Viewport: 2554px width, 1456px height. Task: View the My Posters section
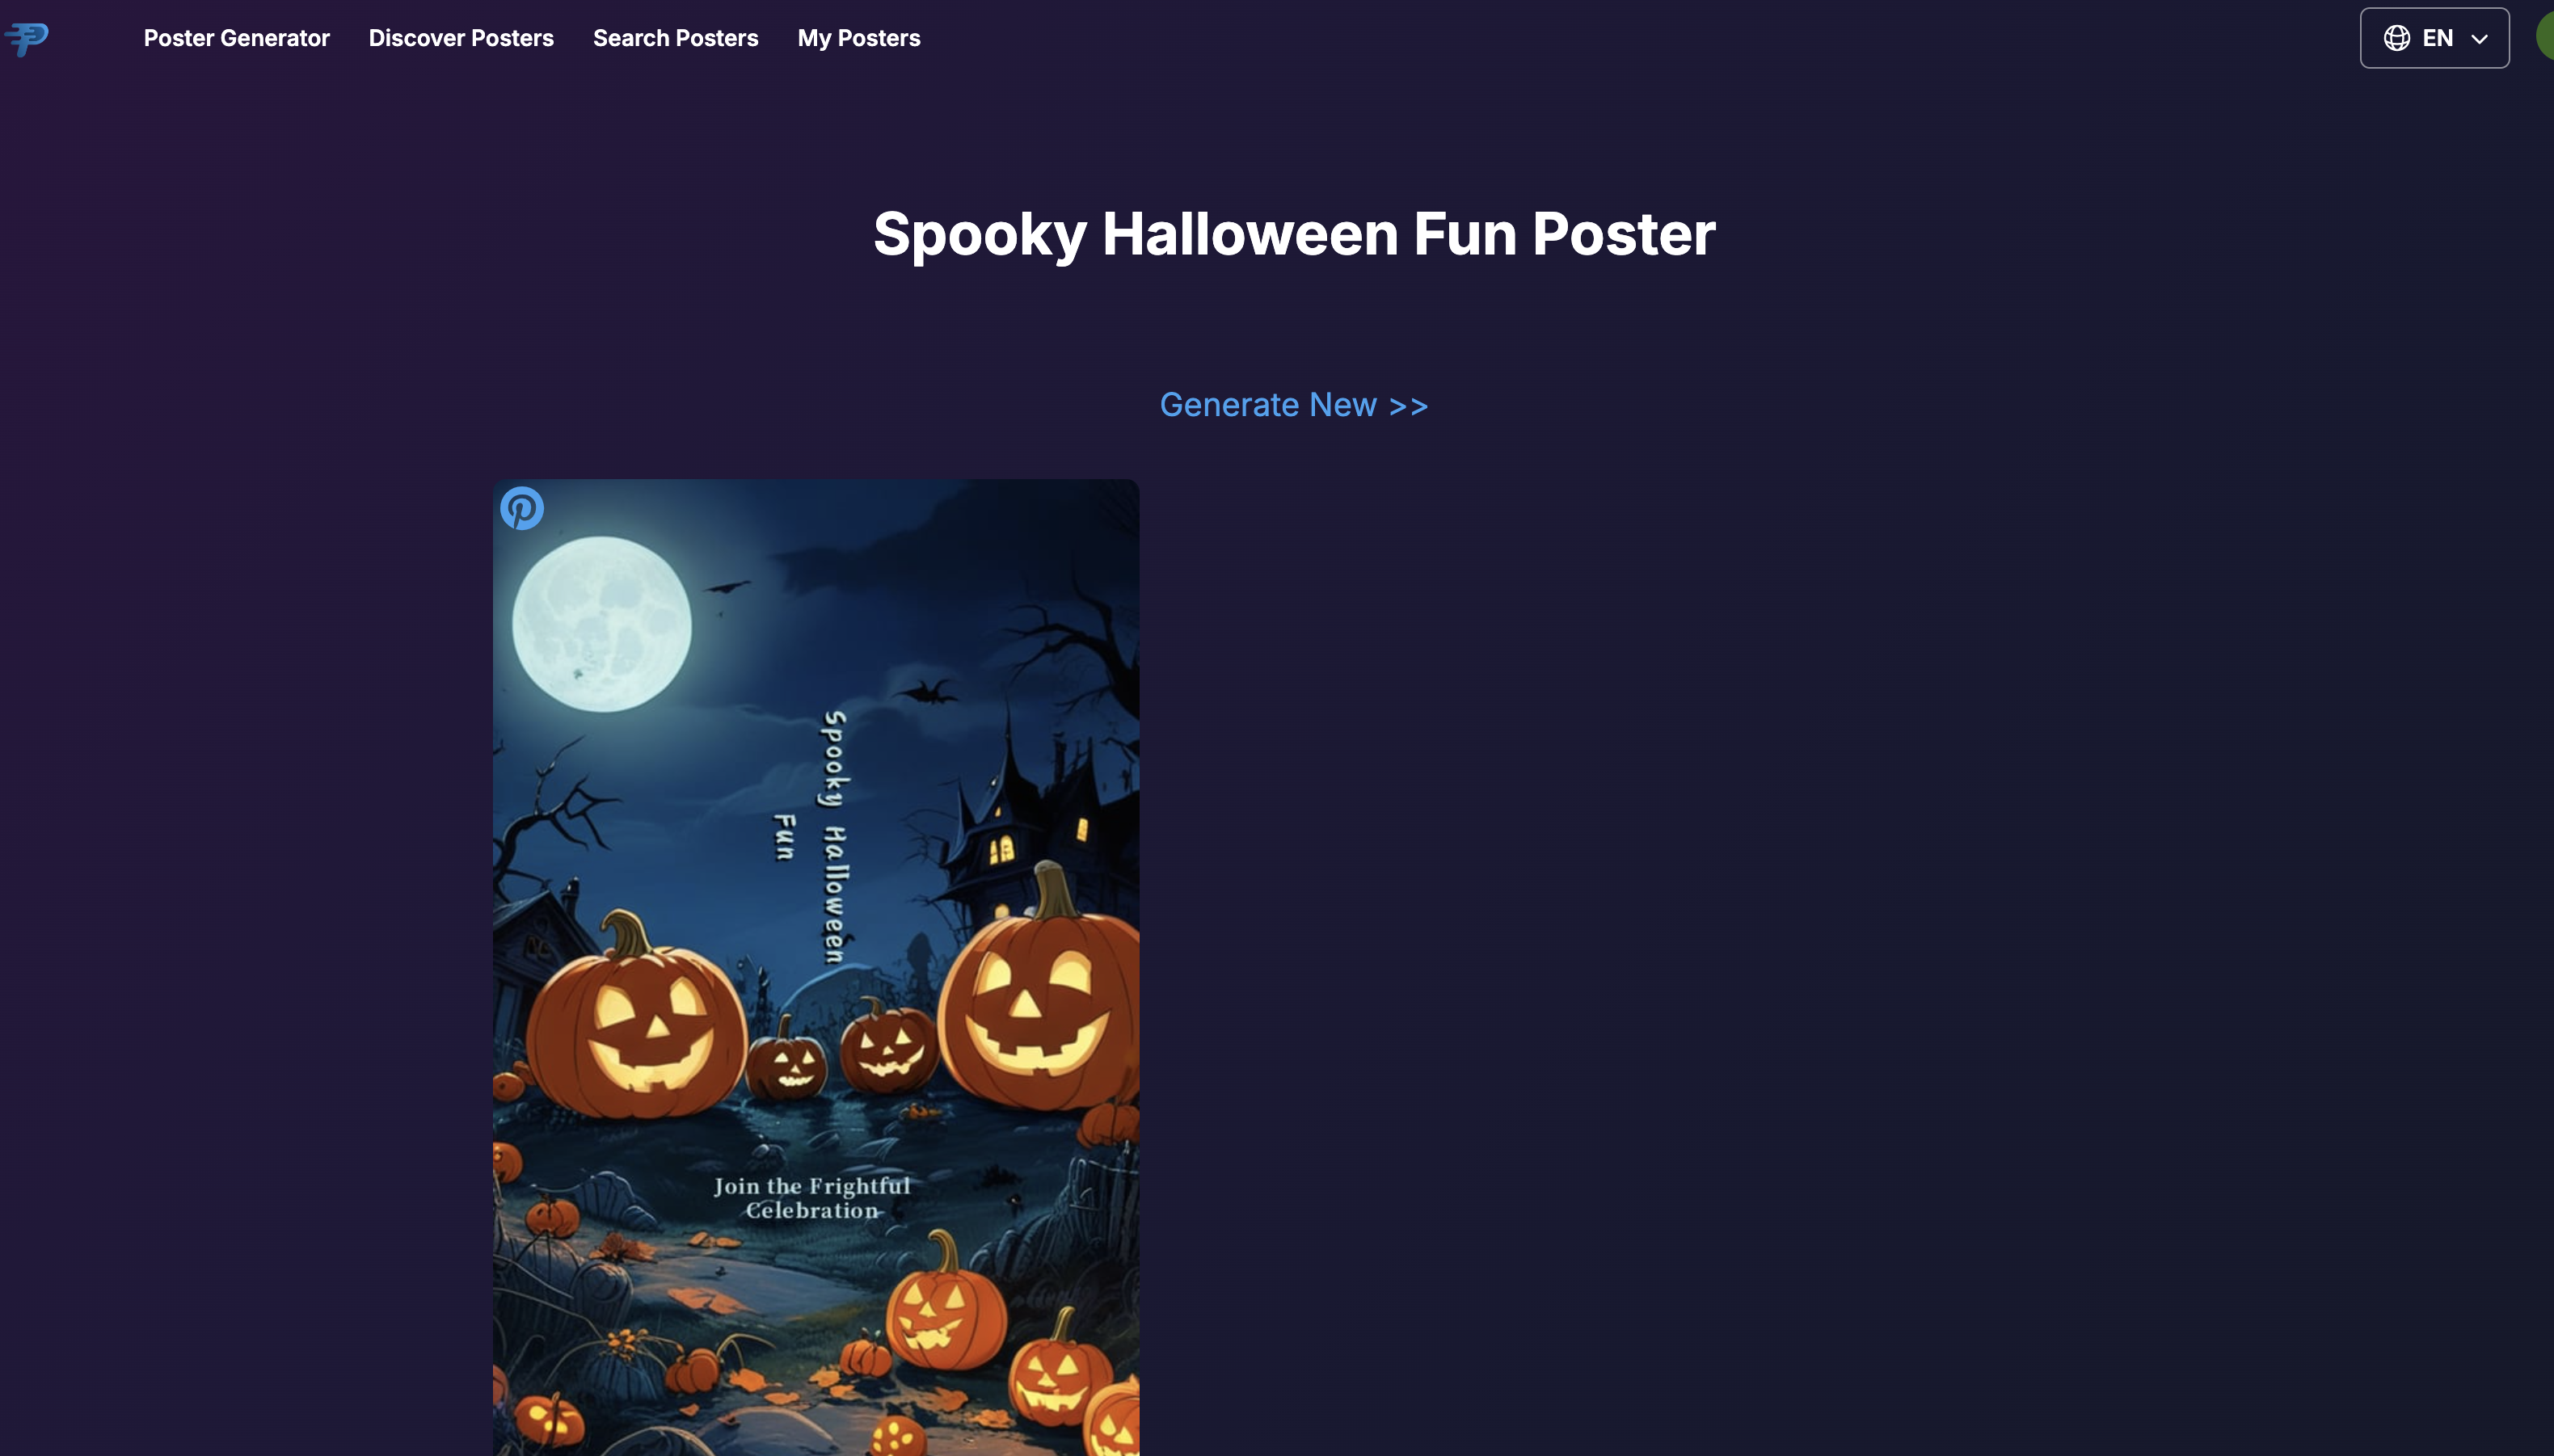[858, 38]
